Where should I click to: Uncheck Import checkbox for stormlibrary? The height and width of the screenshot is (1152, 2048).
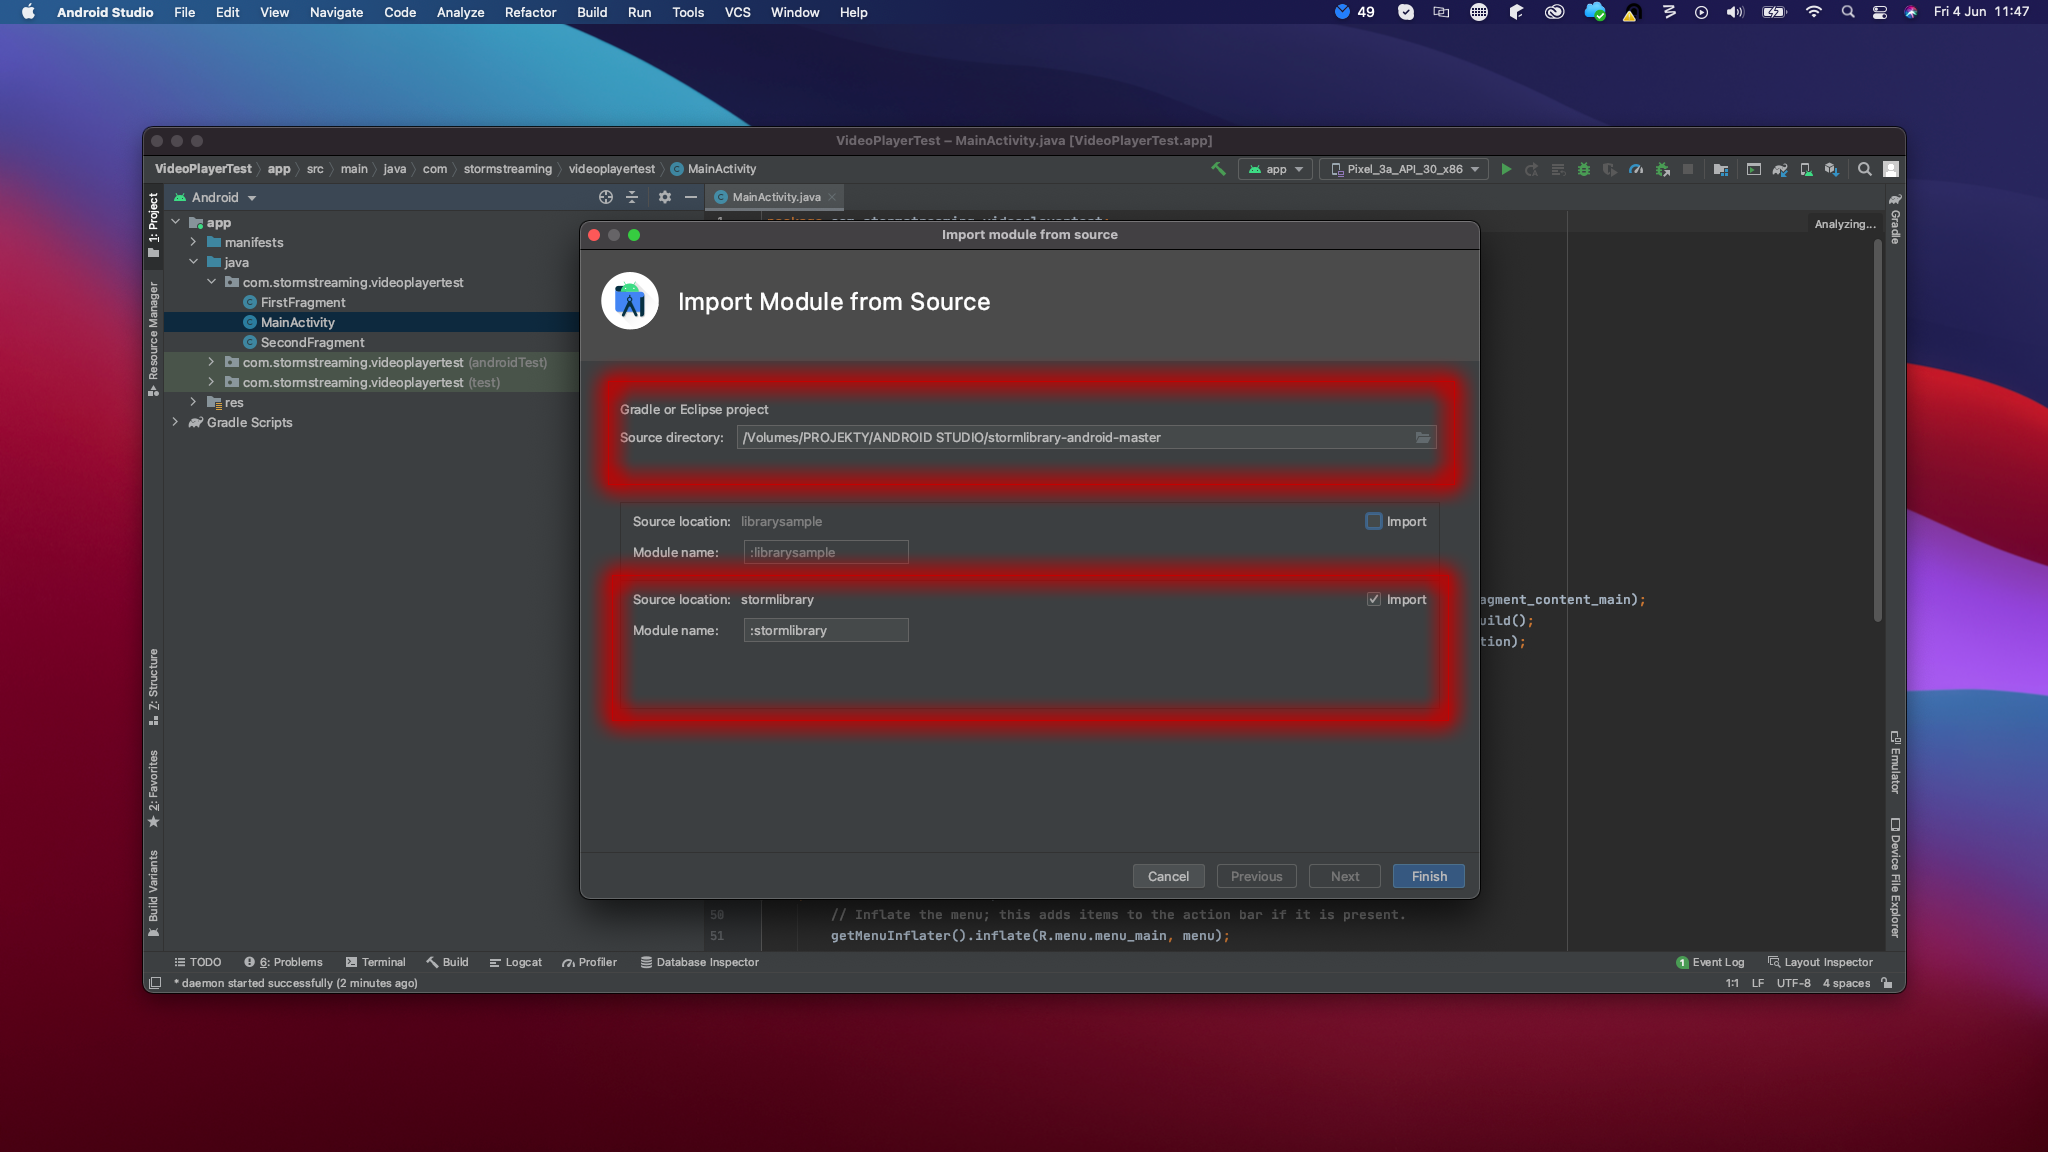pyautogui.click(x=1374, y=599)
